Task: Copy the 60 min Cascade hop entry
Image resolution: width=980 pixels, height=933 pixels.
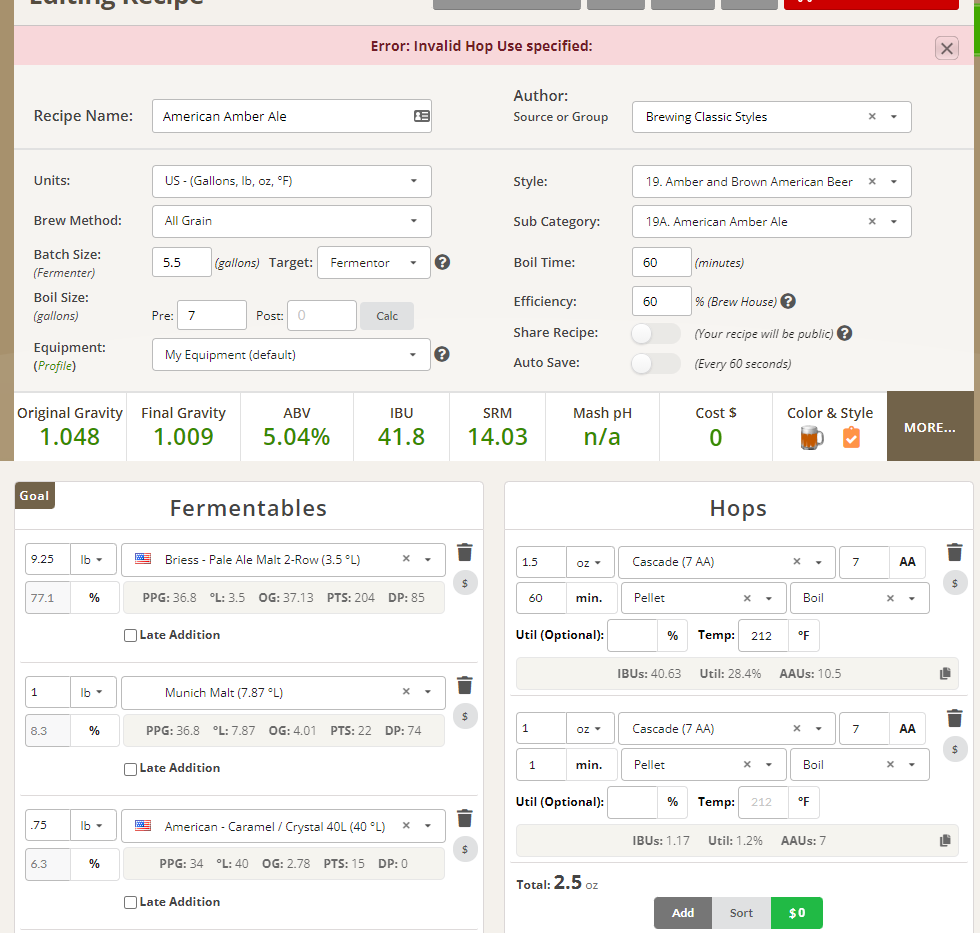Action: point(945,674)
